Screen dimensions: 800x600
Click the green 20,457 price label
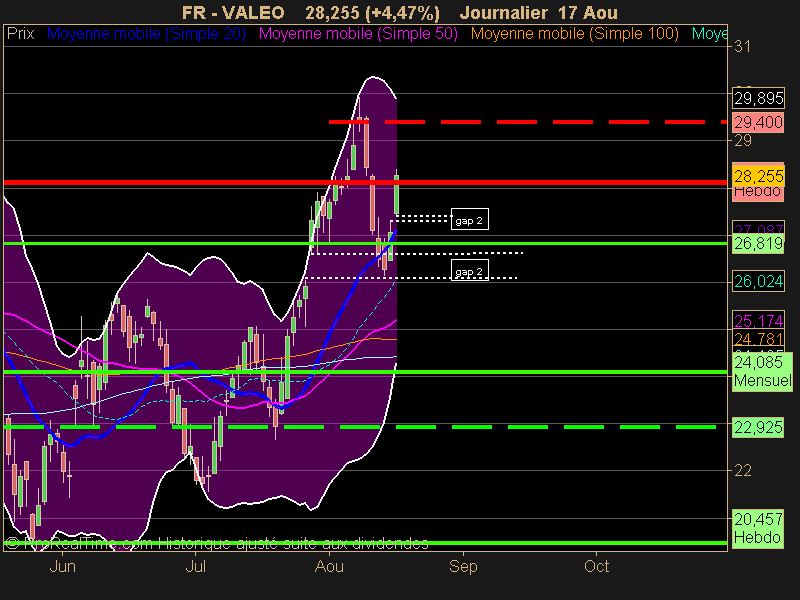click(758, 519)
